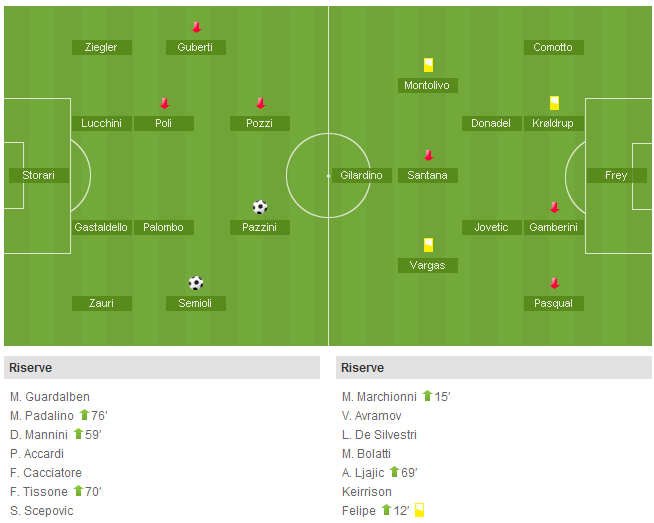654x523 pixels.
Task: Click the green arrow next to M. Marchionni
Action: pos(427,396)
